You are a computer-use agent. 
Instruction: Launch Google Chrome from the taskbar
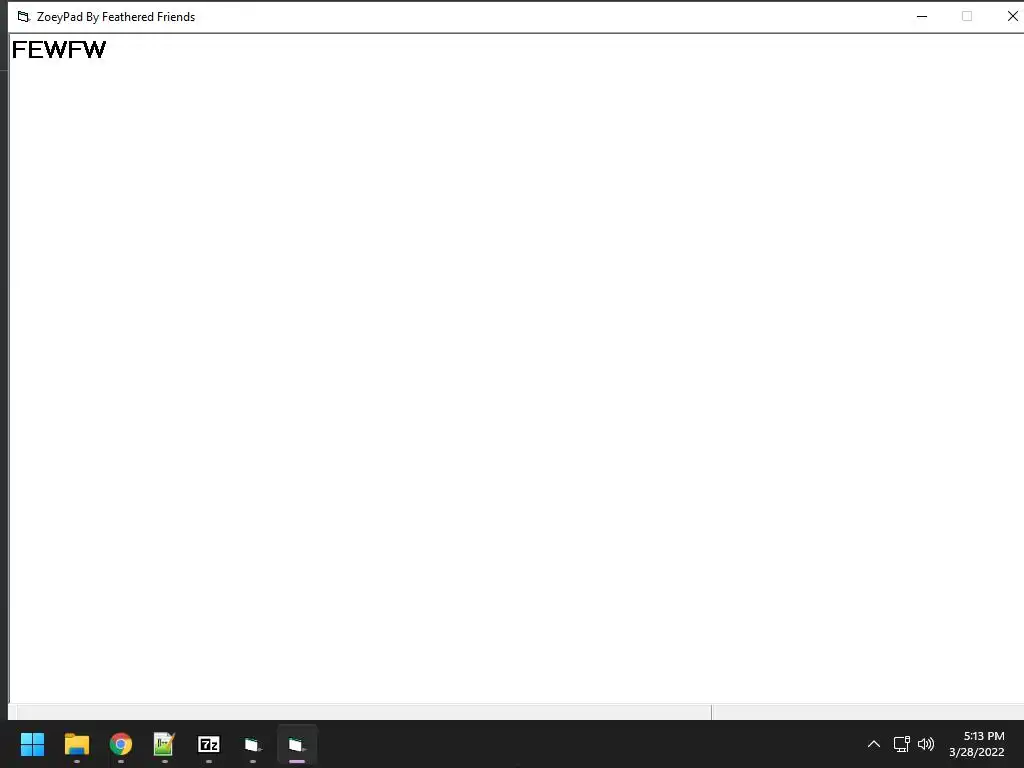[121, 744]
